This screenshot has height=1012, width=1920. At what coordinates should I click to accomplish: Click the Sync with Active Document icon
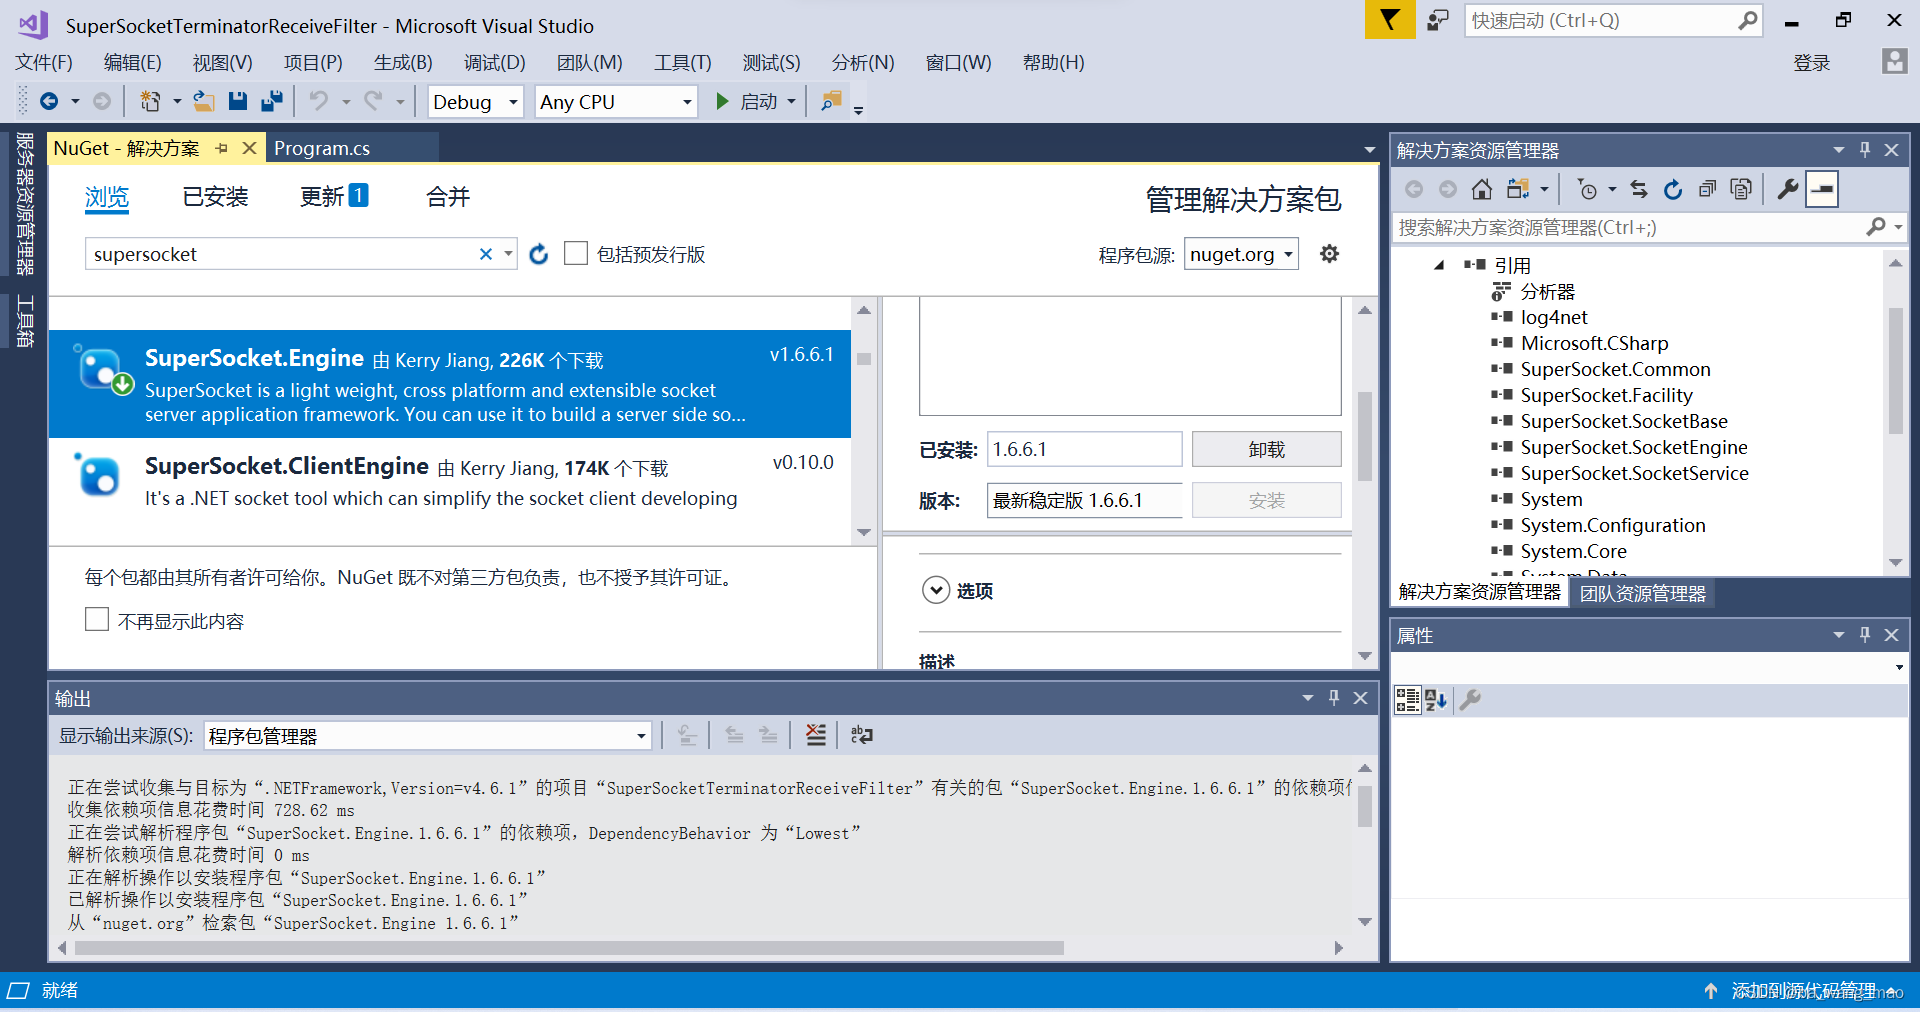click(x=1638, y=189)
